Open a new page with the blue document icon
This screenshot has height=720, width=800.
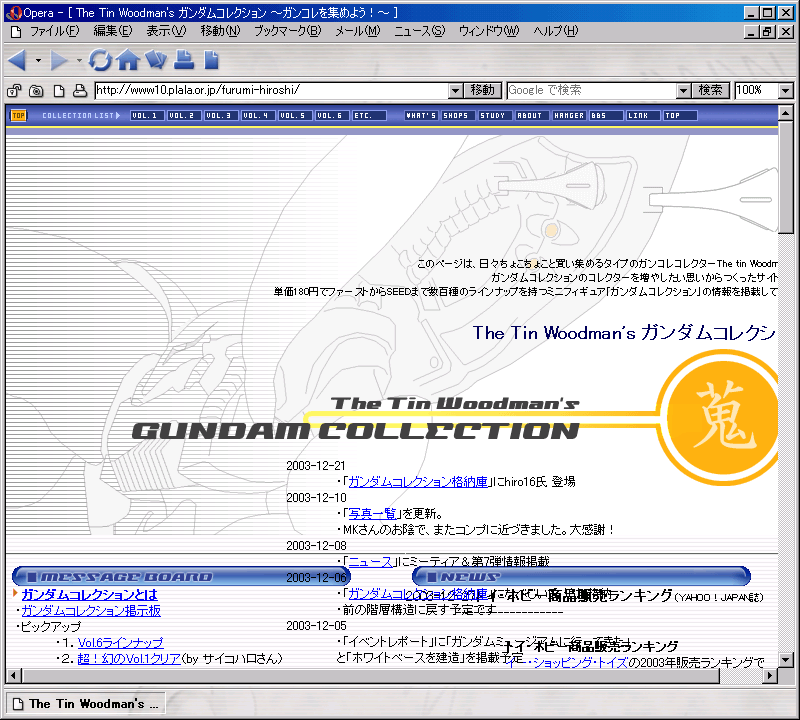coord(211,60)
